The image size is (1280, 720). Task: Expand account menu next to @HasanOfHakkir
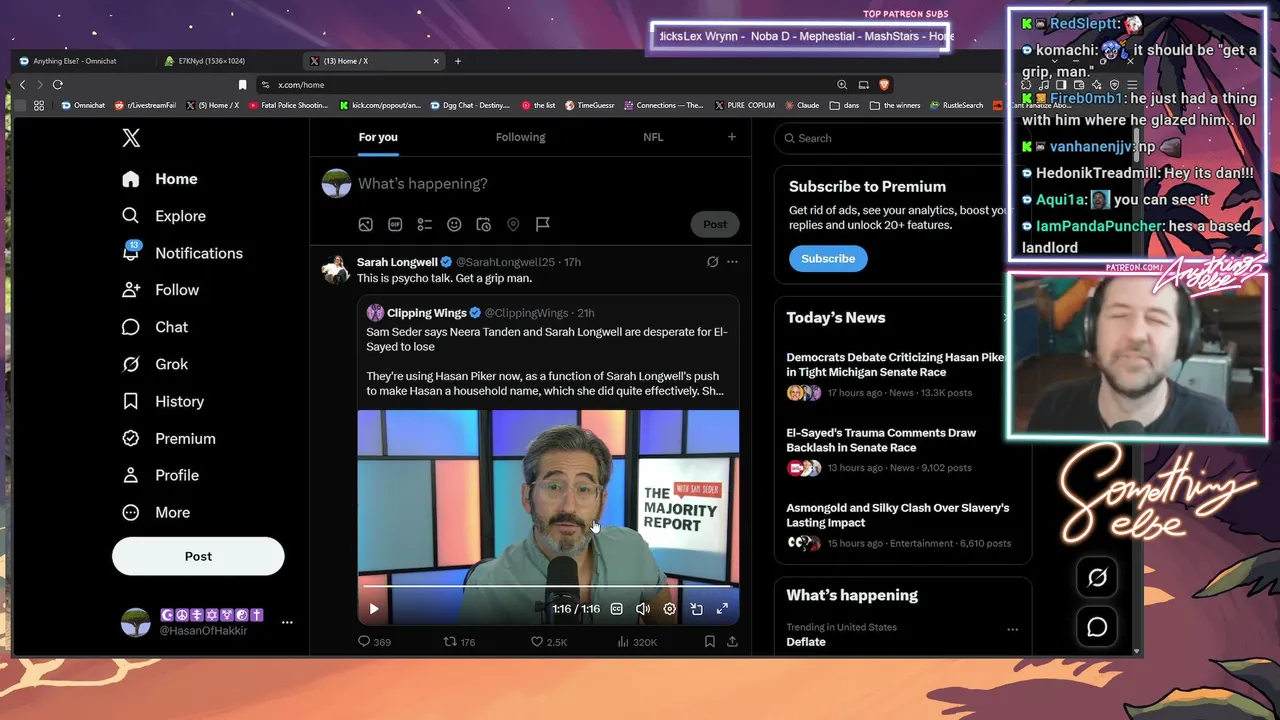[287, 622]
